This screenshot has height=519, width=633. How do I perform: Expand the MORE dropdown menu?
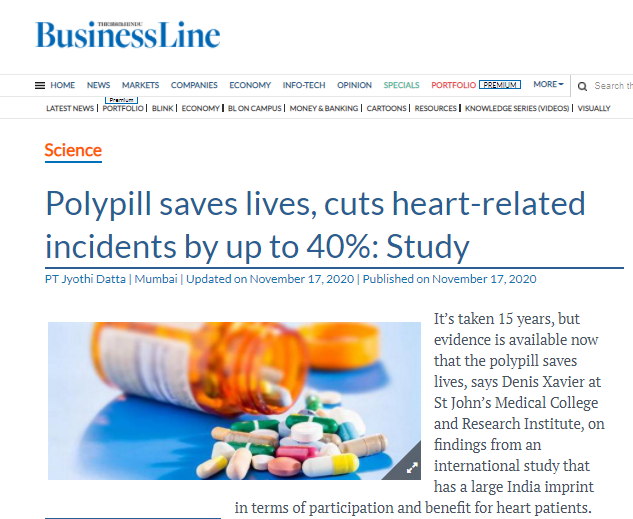(548, 84)
